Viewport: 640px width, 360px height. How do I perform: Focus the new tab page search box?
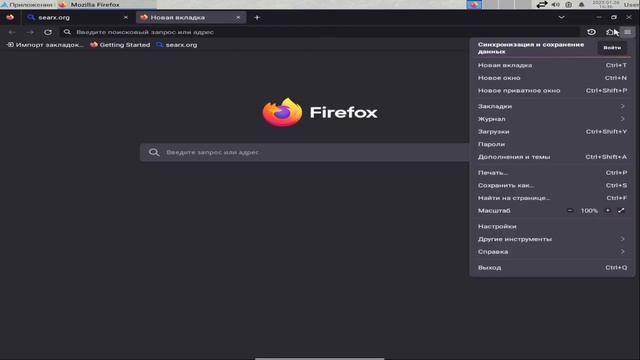304,152
